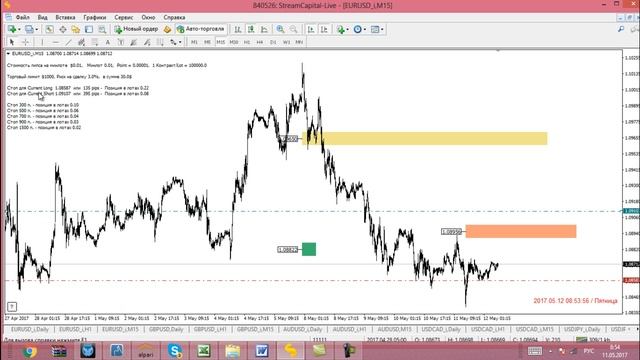Launch MetaEditor from the toolbar
640x360 pixels.
pyautogui.click(x=167, y=29)
